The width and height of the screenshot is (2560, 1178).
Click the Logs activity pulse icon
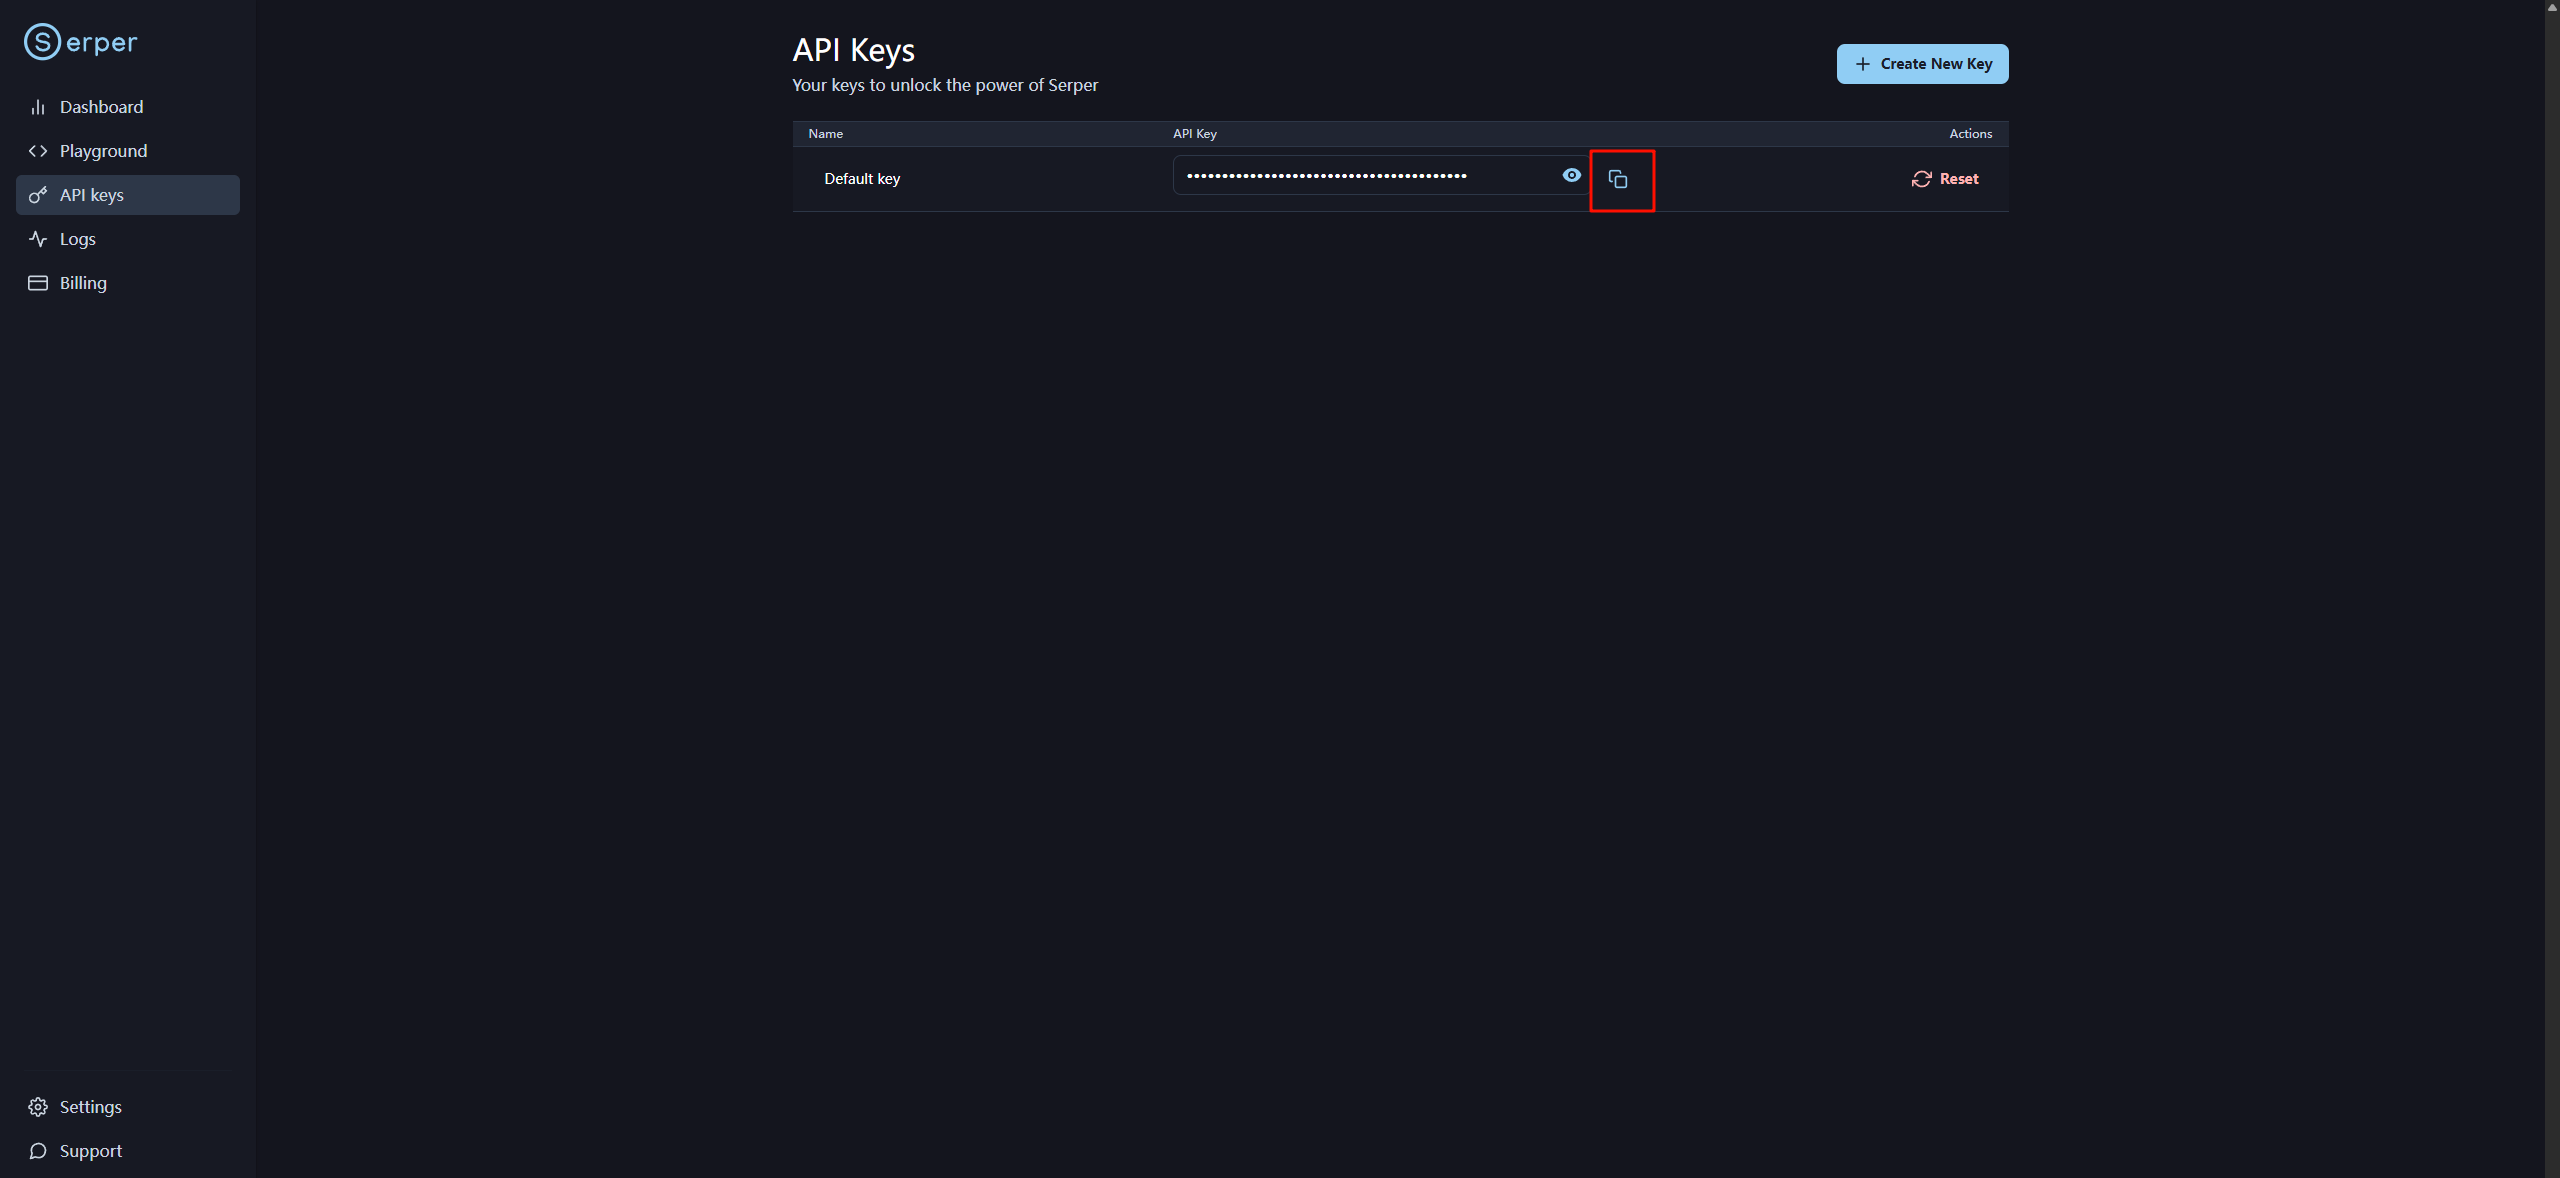38,239
